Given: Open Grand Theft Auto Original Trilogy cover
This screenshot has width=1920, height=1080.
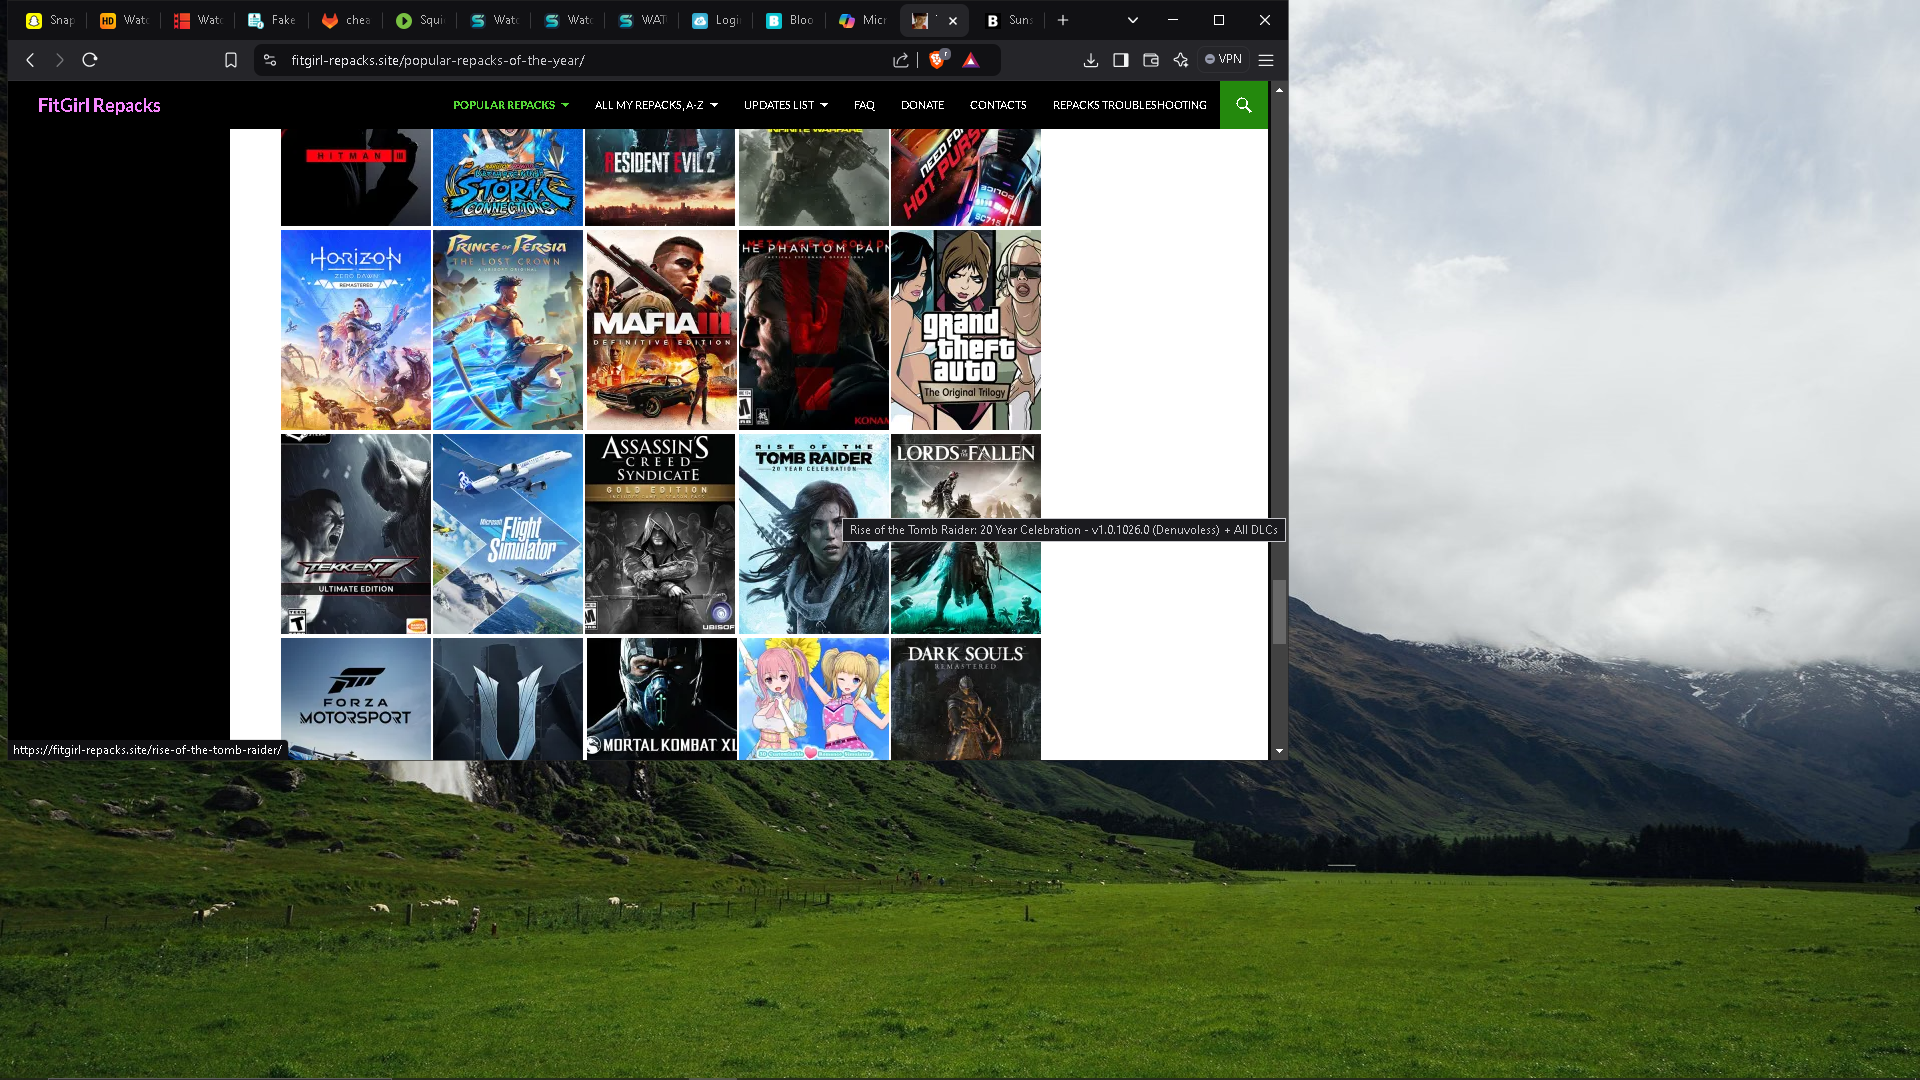Looking at the screenshot, I should pyautogui.click(x=966, y=330).
